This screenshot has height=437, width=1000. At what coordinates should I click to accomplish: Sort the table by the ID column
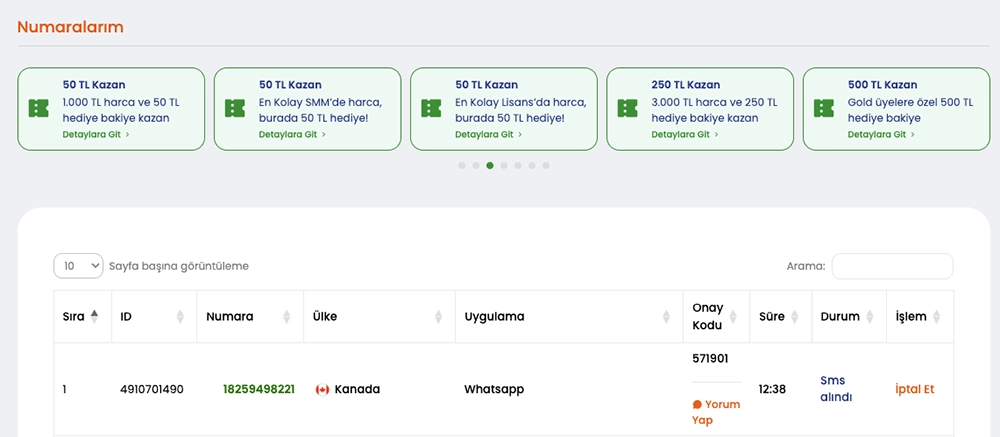[180, 317]
